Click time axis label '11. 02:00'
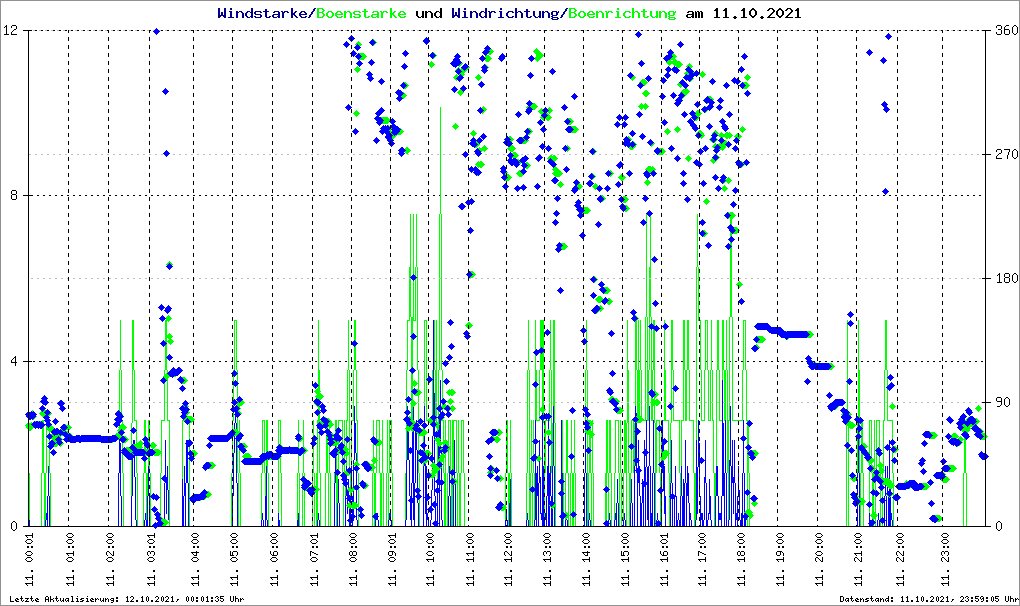Viewport: 1020px width, 606px height. 109,559
